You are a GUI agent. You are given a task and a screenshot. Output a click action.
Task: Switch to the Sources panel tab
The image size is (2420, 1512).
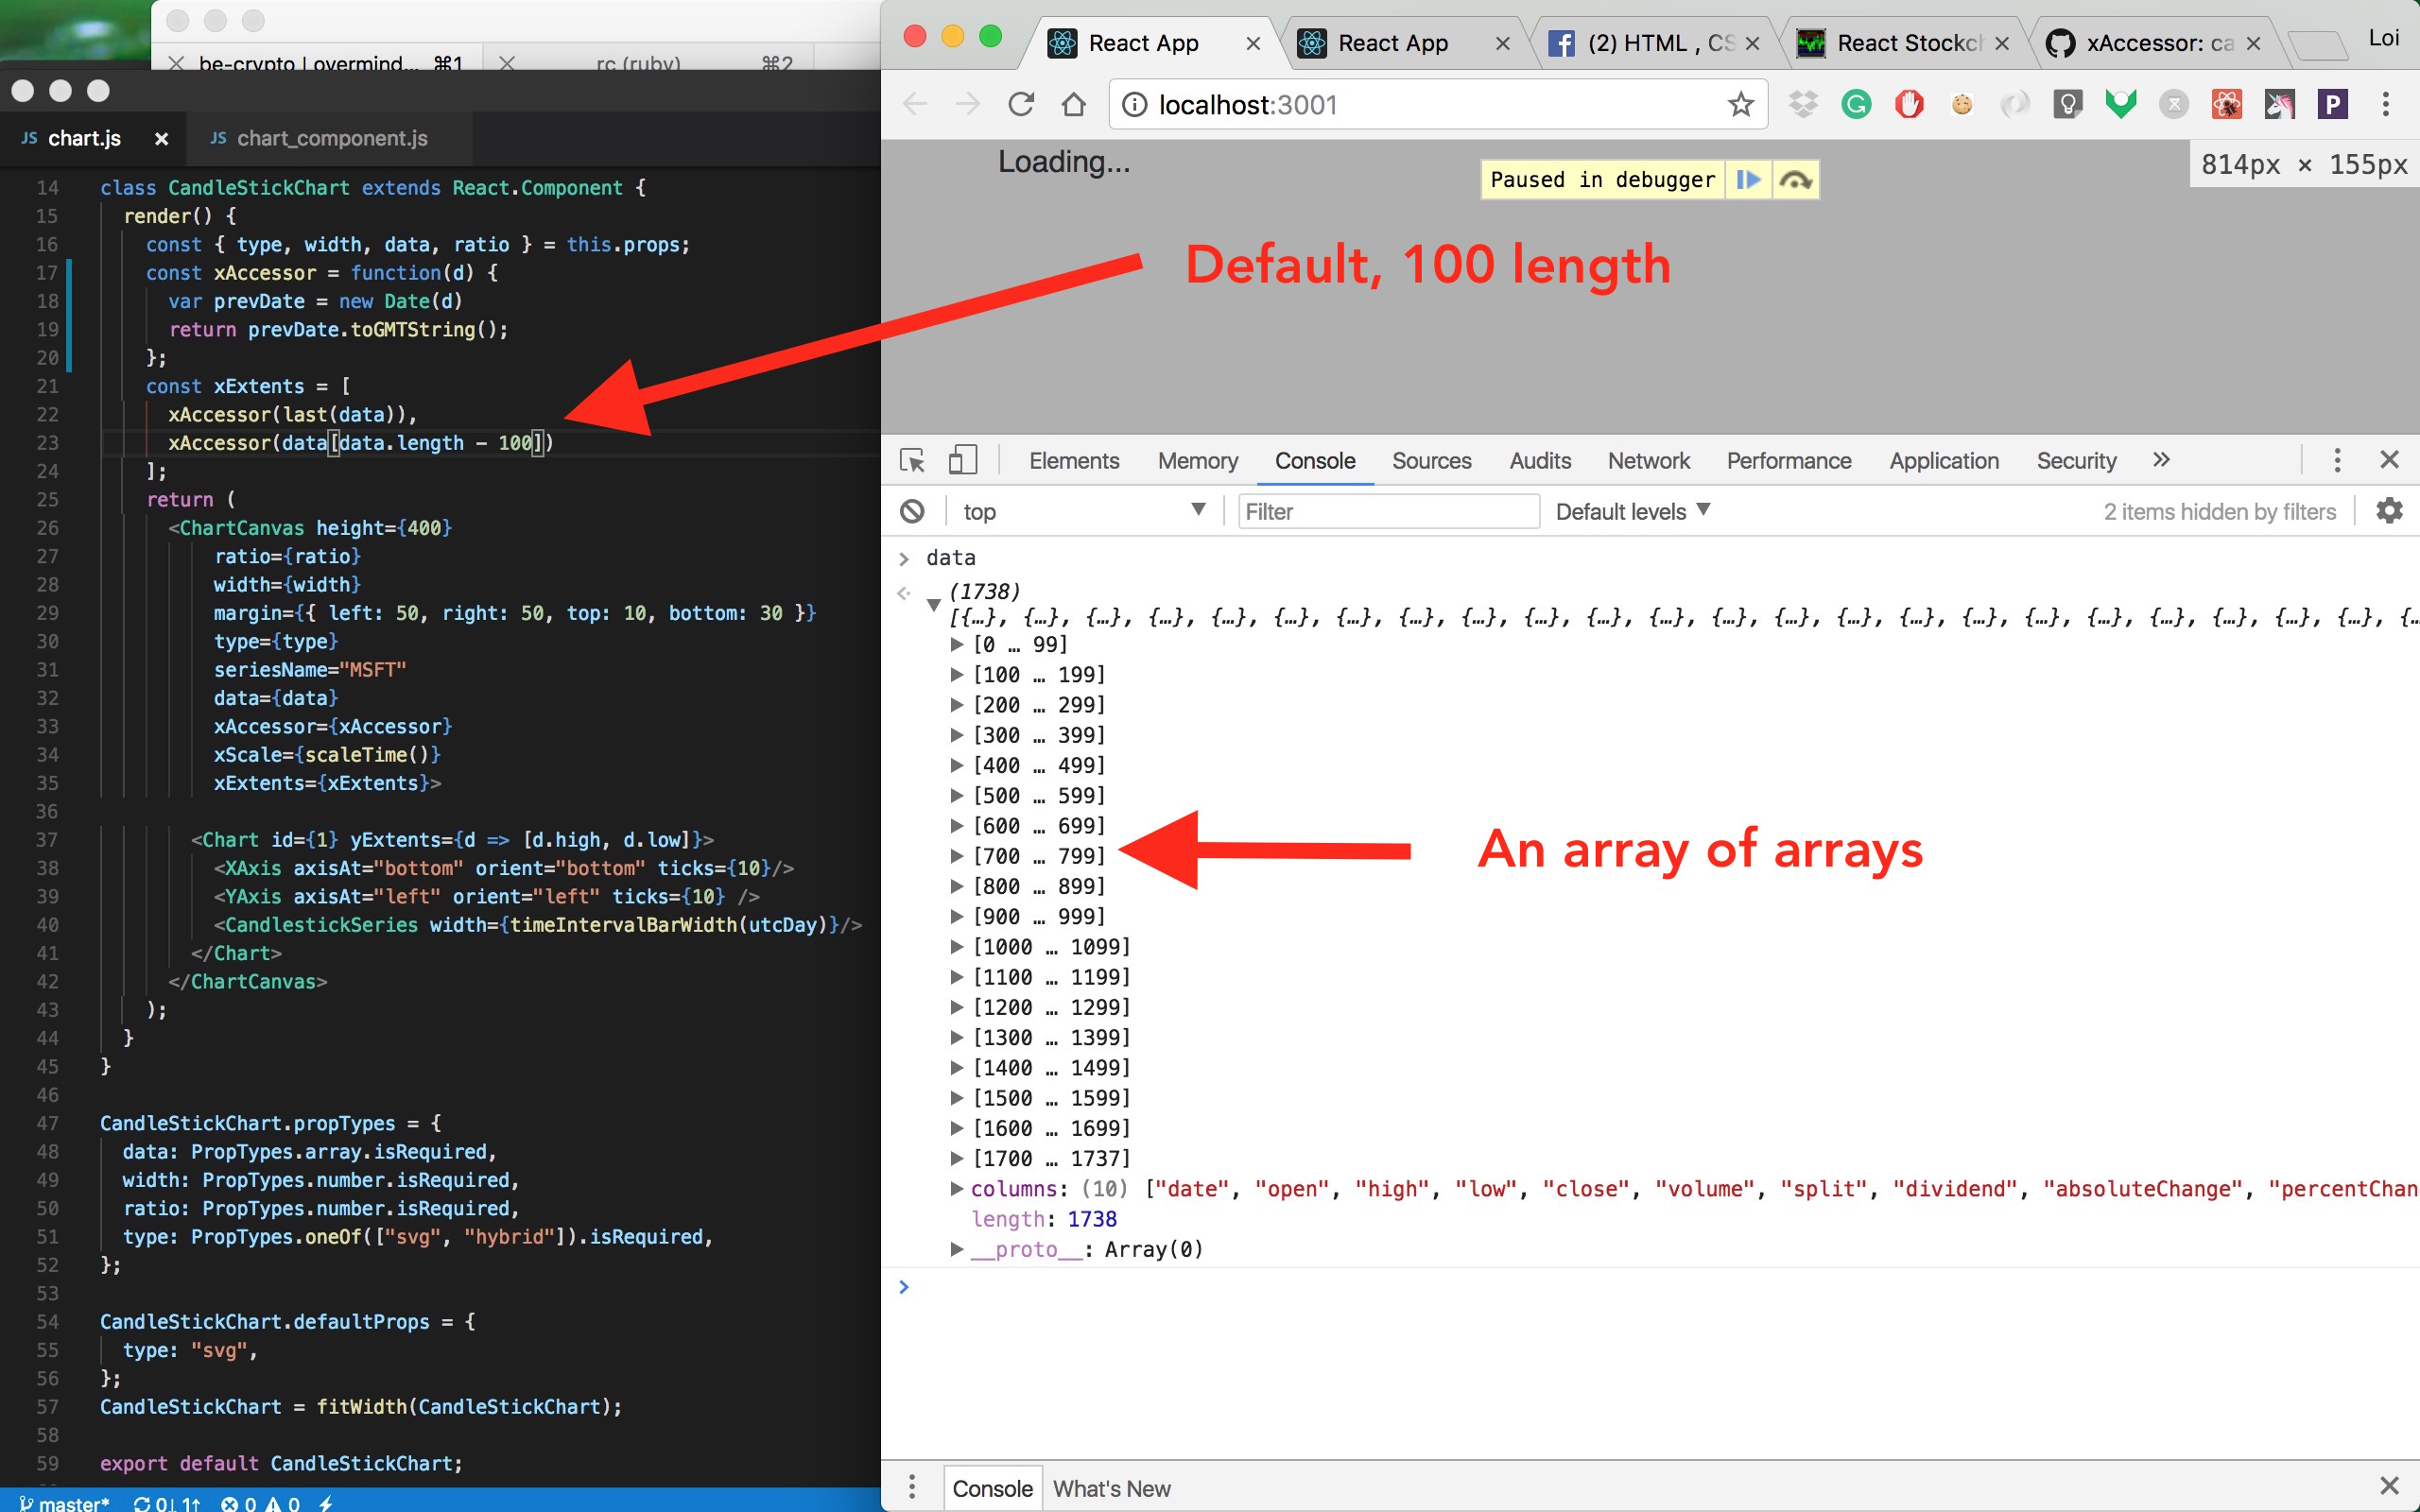(x=1431, y=461)
